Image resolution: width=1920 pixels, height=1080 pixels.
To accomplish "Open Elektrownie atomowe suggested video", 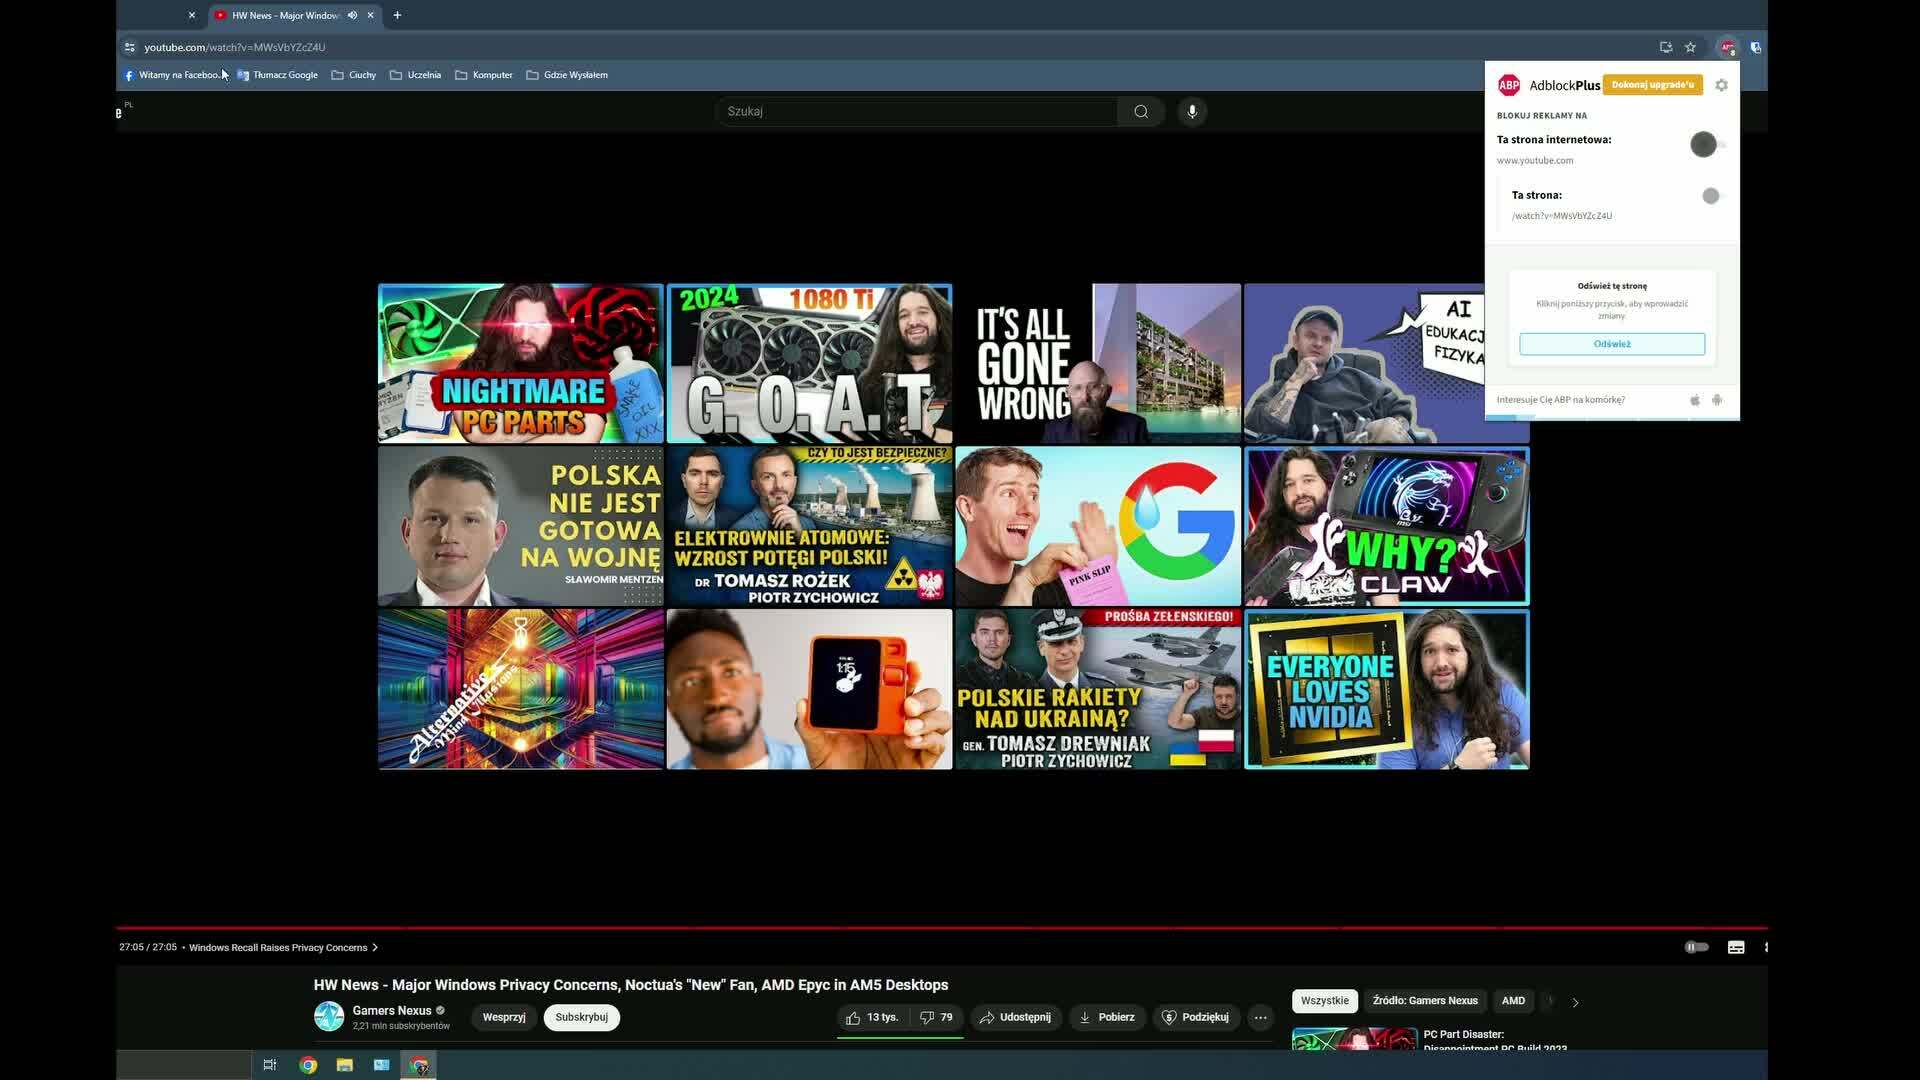I will click(x=809, y=526).
